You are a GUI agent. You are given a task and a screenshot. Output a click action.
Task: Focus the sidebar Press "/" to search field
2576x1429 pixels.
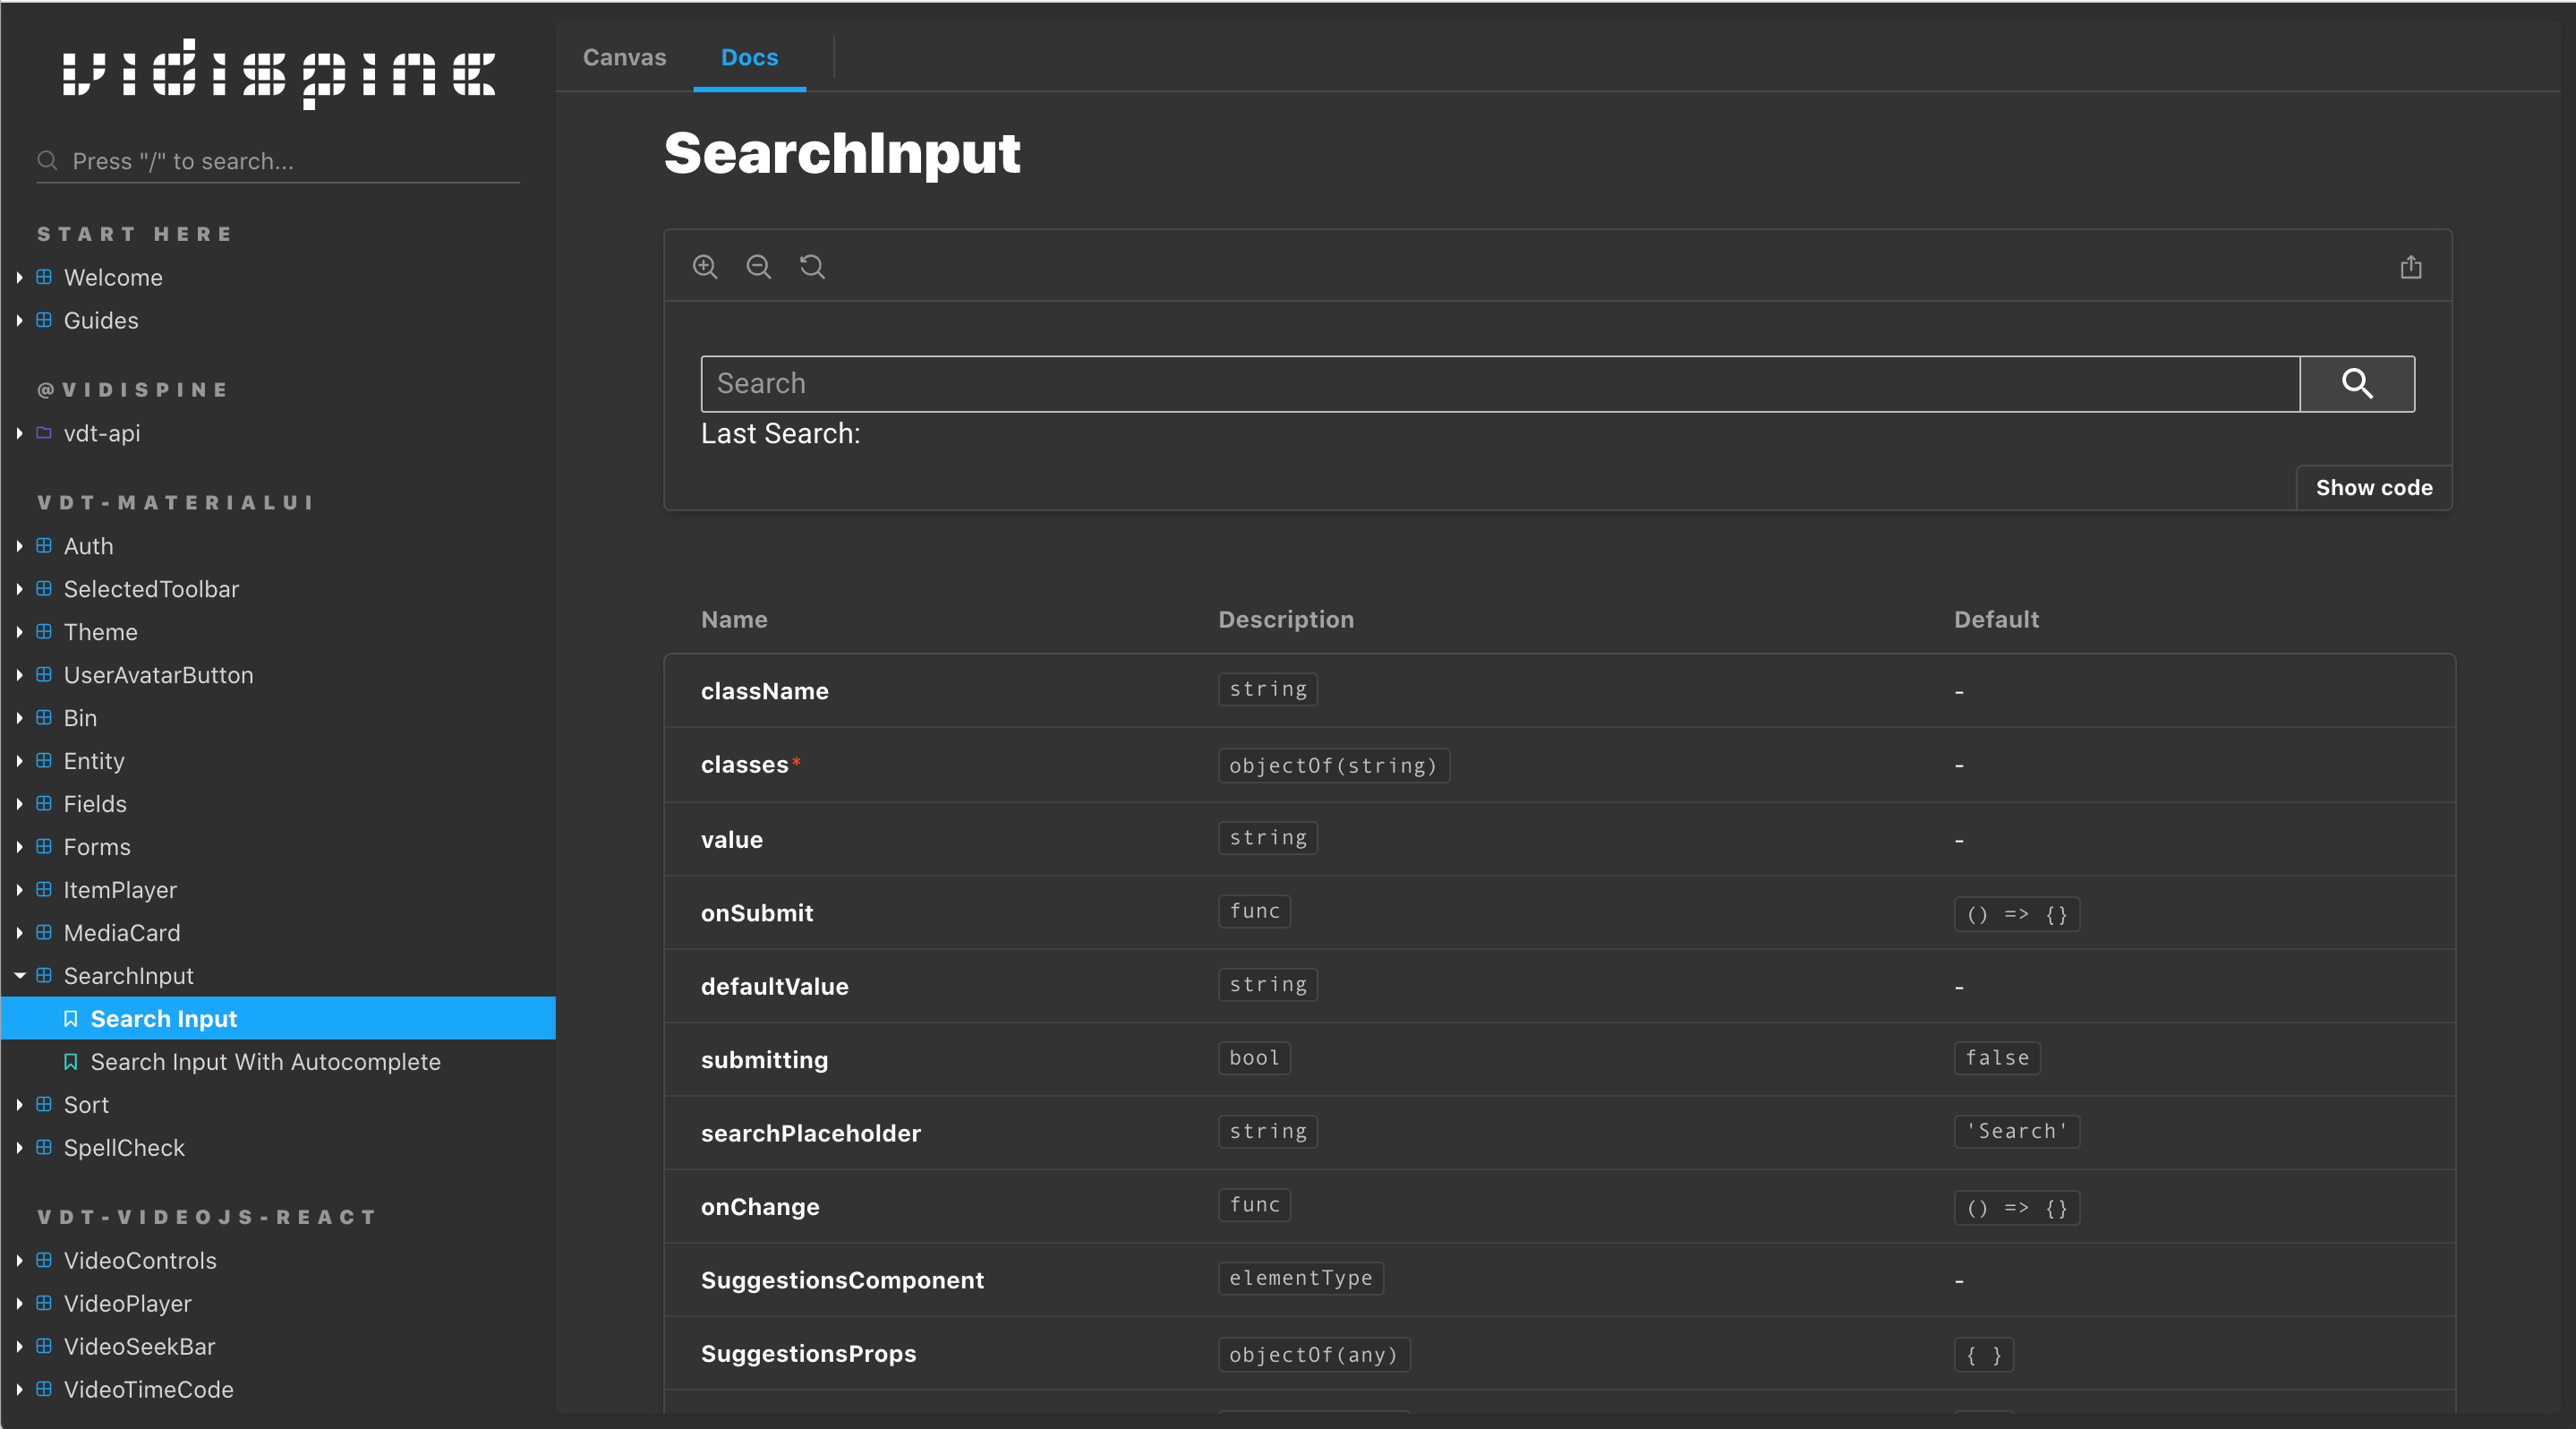[x=290, y=161]
